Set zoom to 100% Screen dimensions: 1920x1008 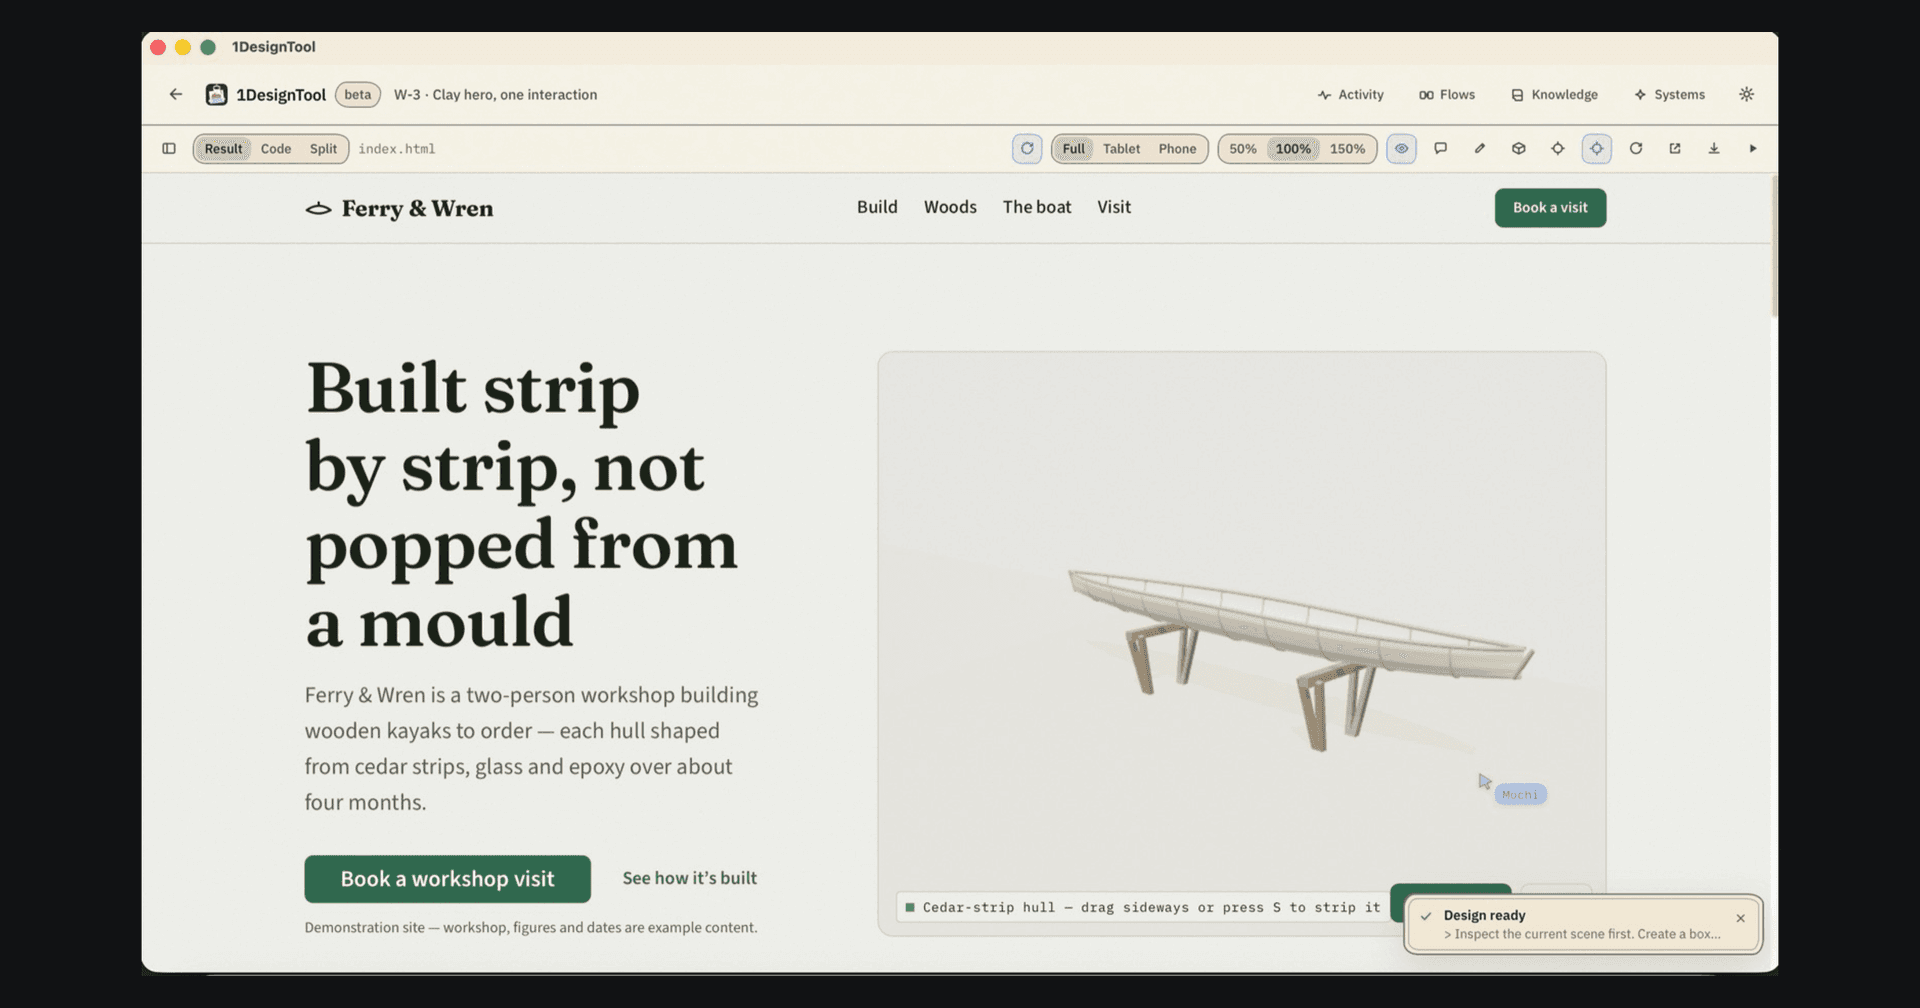click(1293, 149)
